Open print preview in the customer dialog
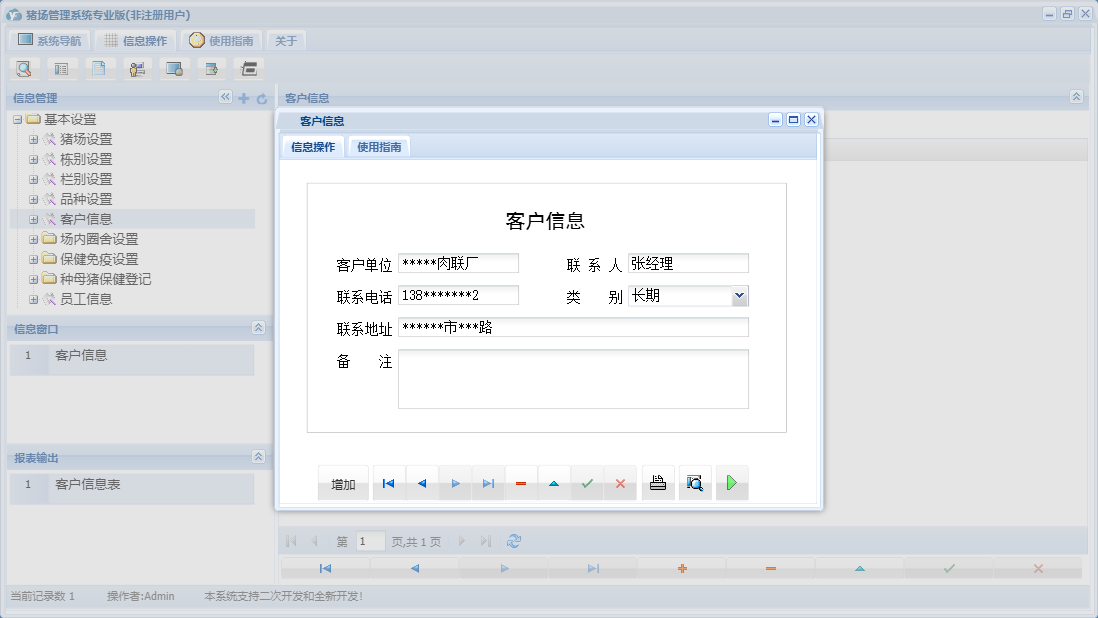This screenshot has width=1098, height=618. pos(695,482)
